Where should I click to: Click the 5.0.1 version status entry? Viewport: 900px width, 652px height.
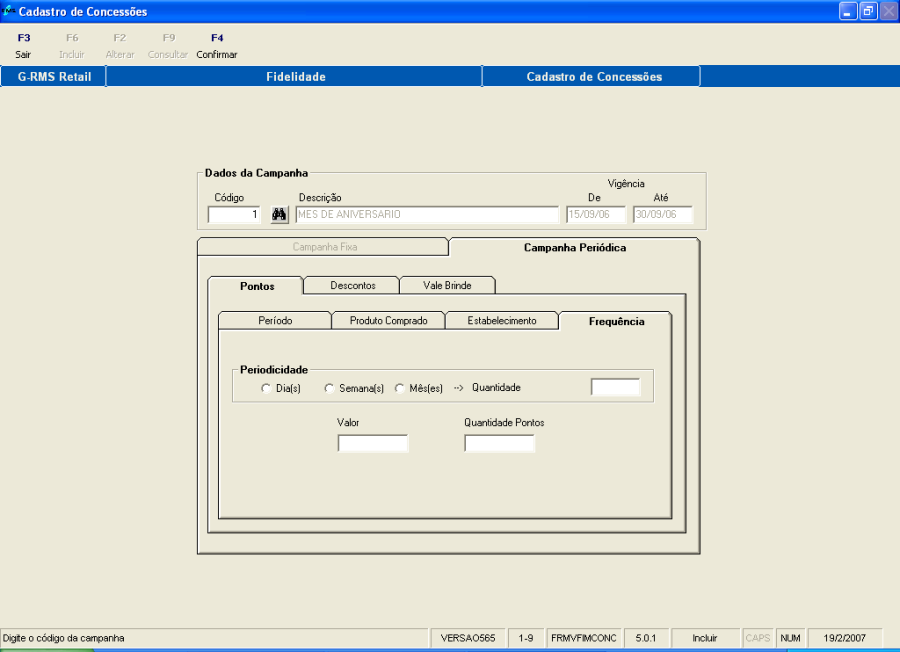[646, 638]
